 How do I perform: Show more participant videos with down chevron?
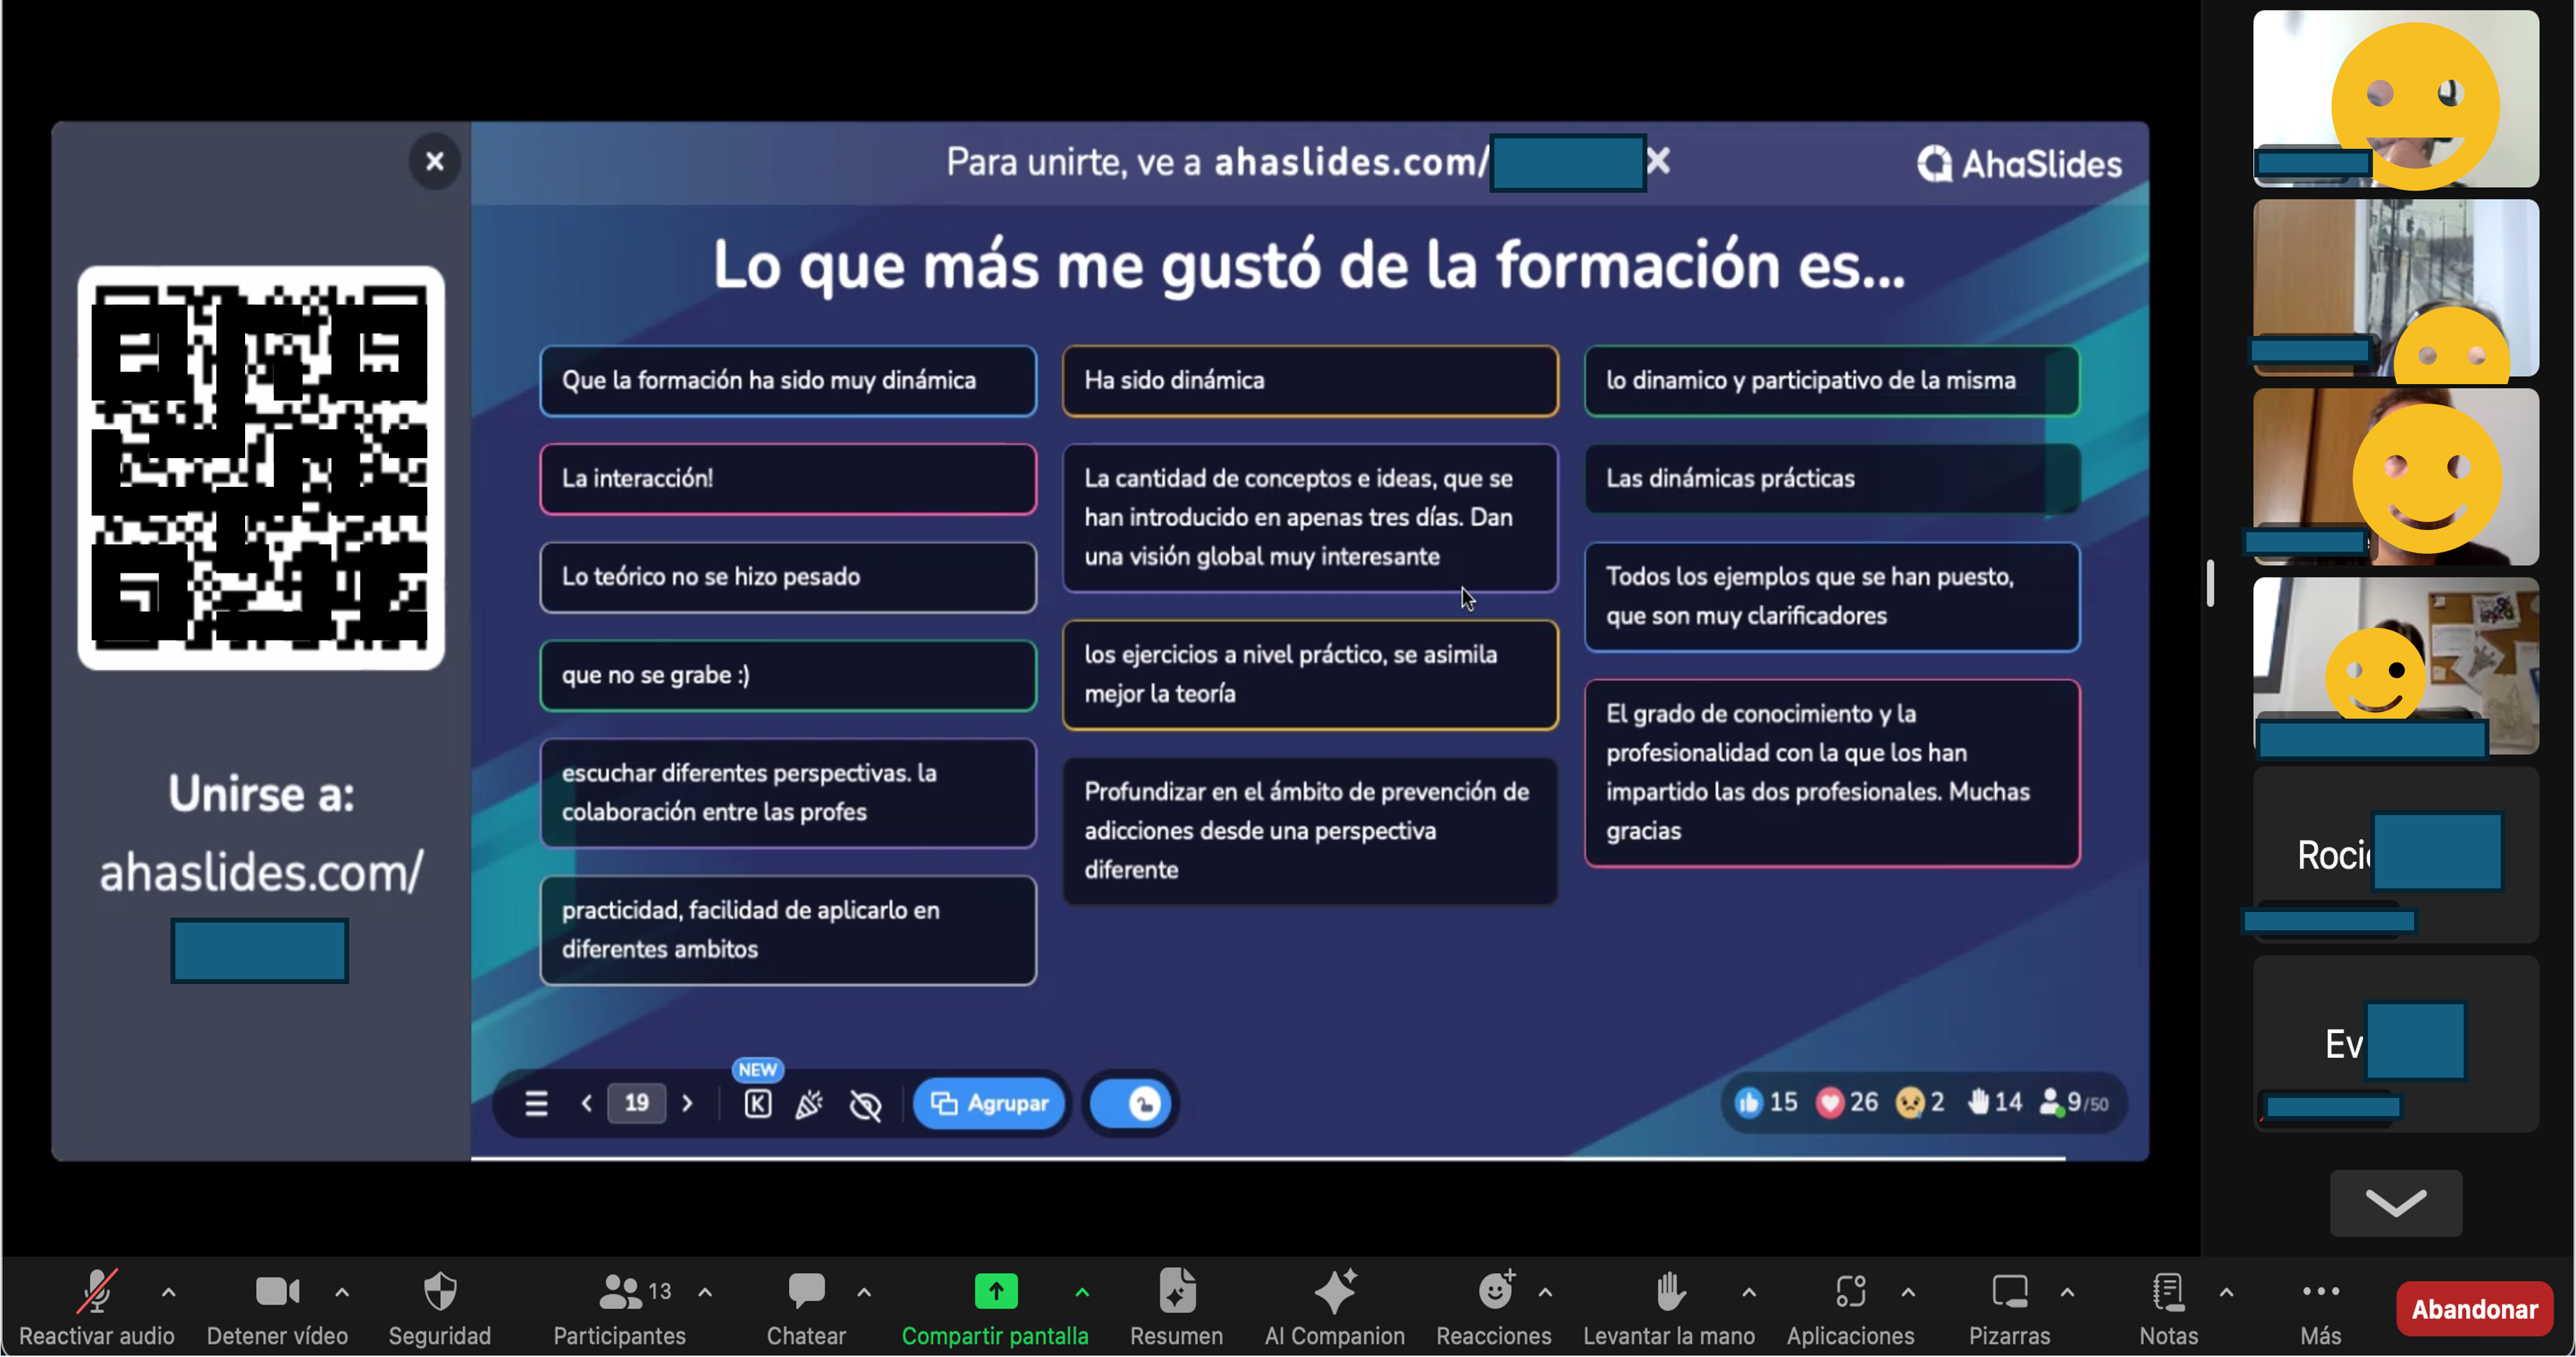tap(2396, 1203)
